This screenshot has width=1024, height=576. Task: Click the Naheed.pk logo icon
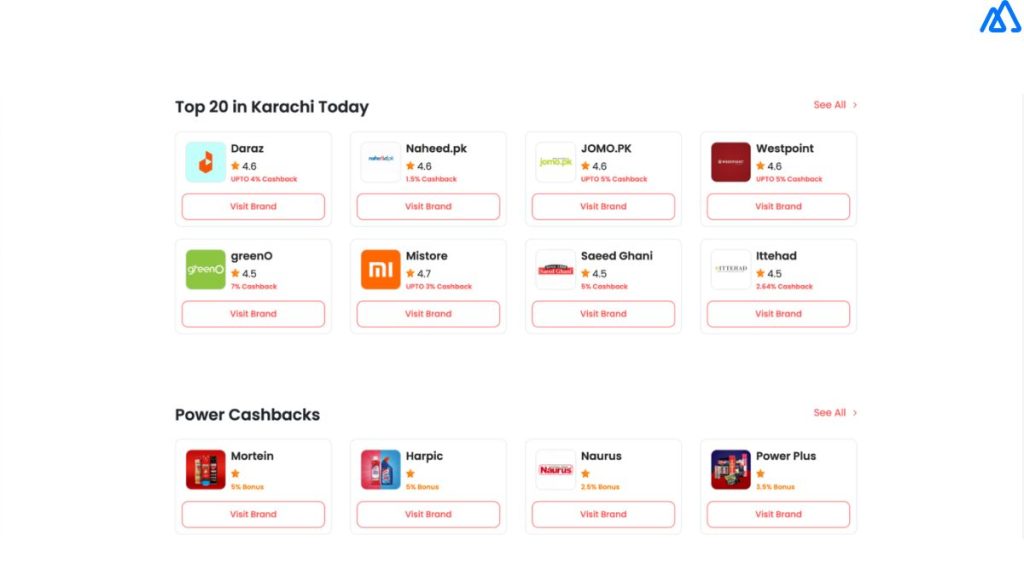(x=380, y=162)
